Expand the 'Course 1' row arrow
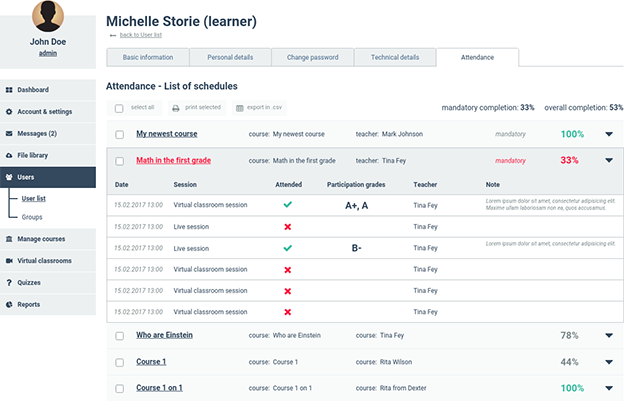Viewport: 624px width, 401px height. (x=608, y=362)
